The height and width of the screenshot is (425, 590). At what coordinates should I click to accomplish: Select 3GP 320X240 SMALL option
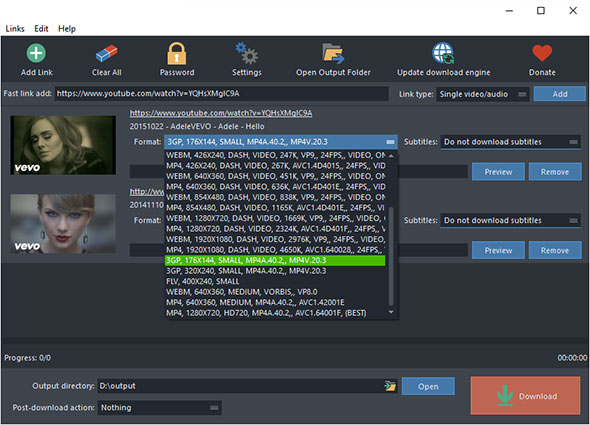pyautogui.click(x=275, y=271)
